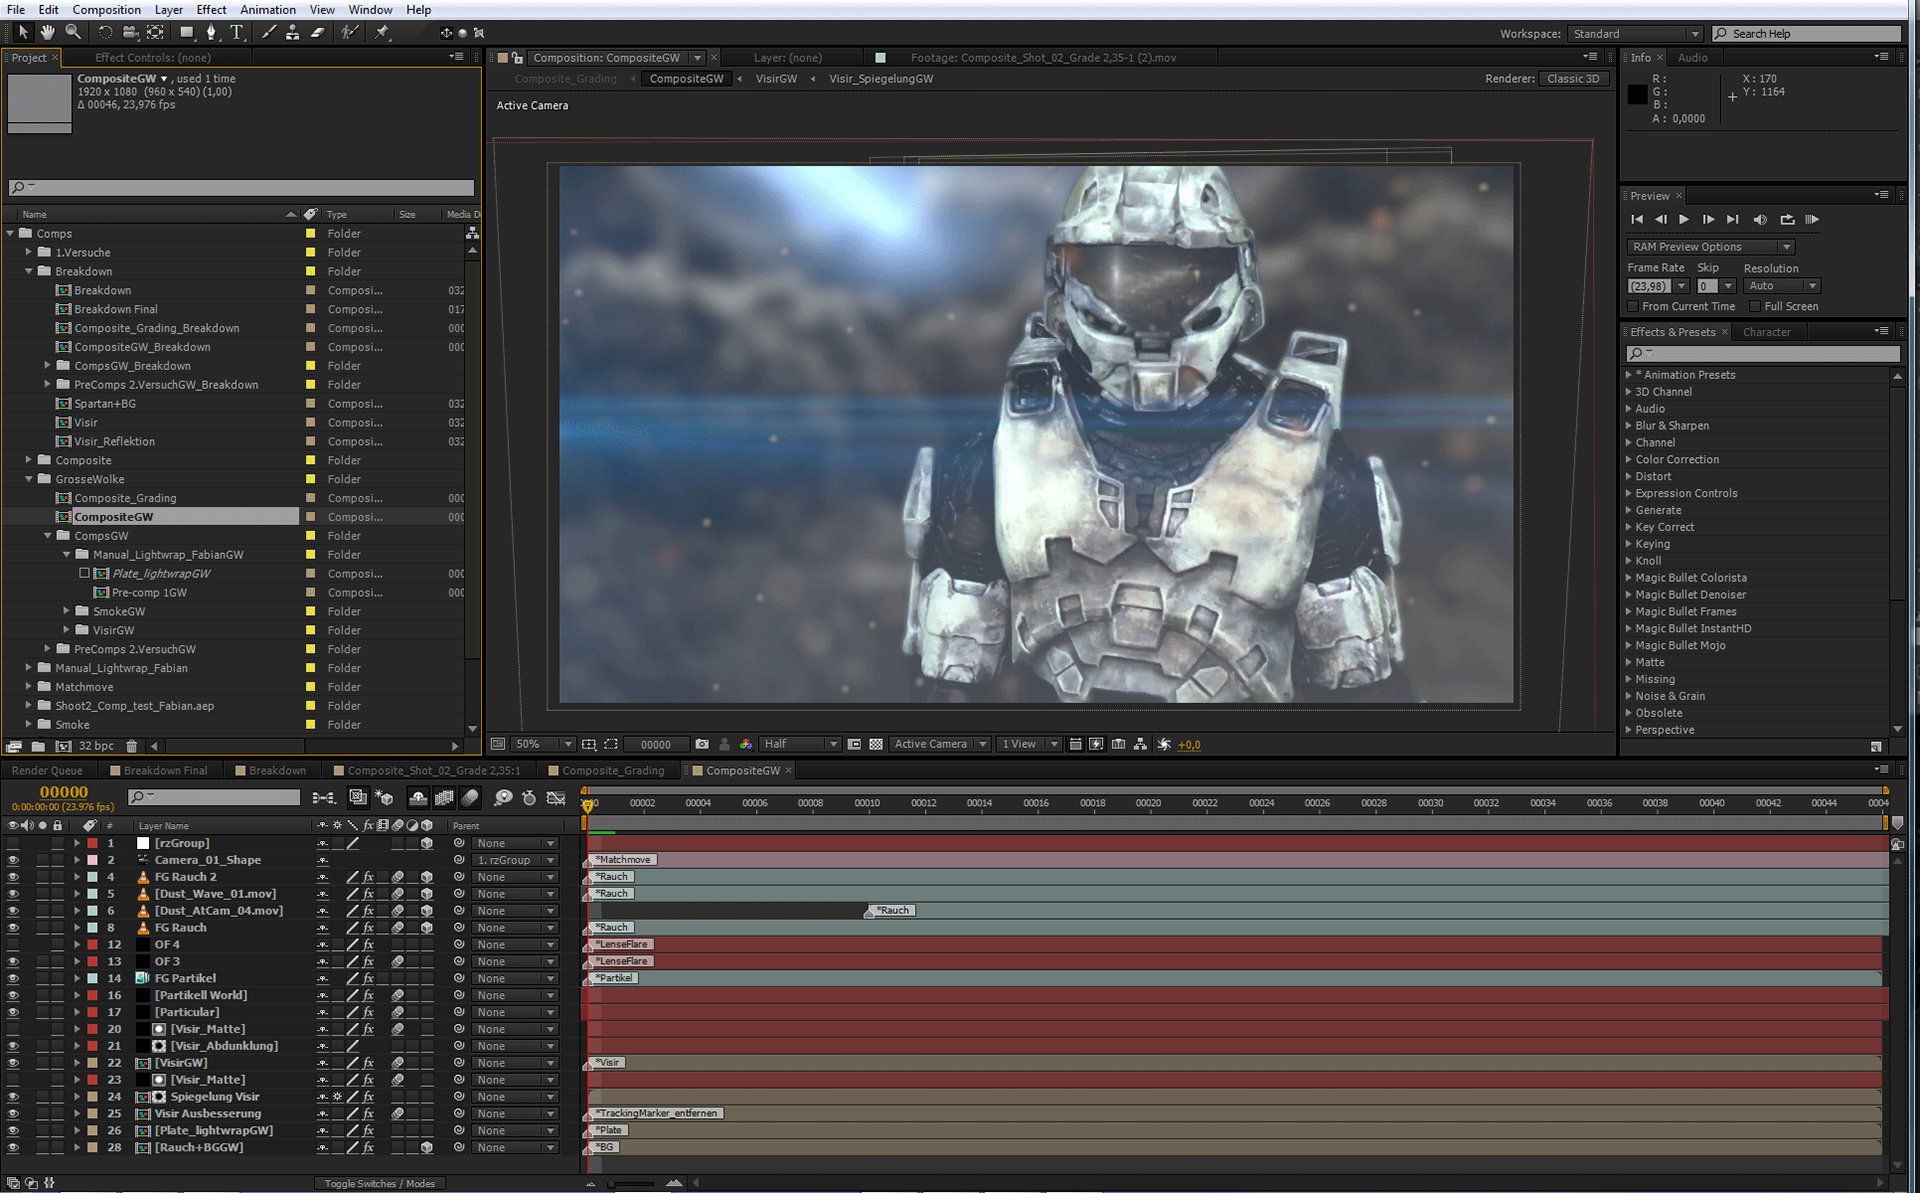Select the Zoom tool in toolbar
Viewport: 1920px width, 1193px height.
point(73,32)
